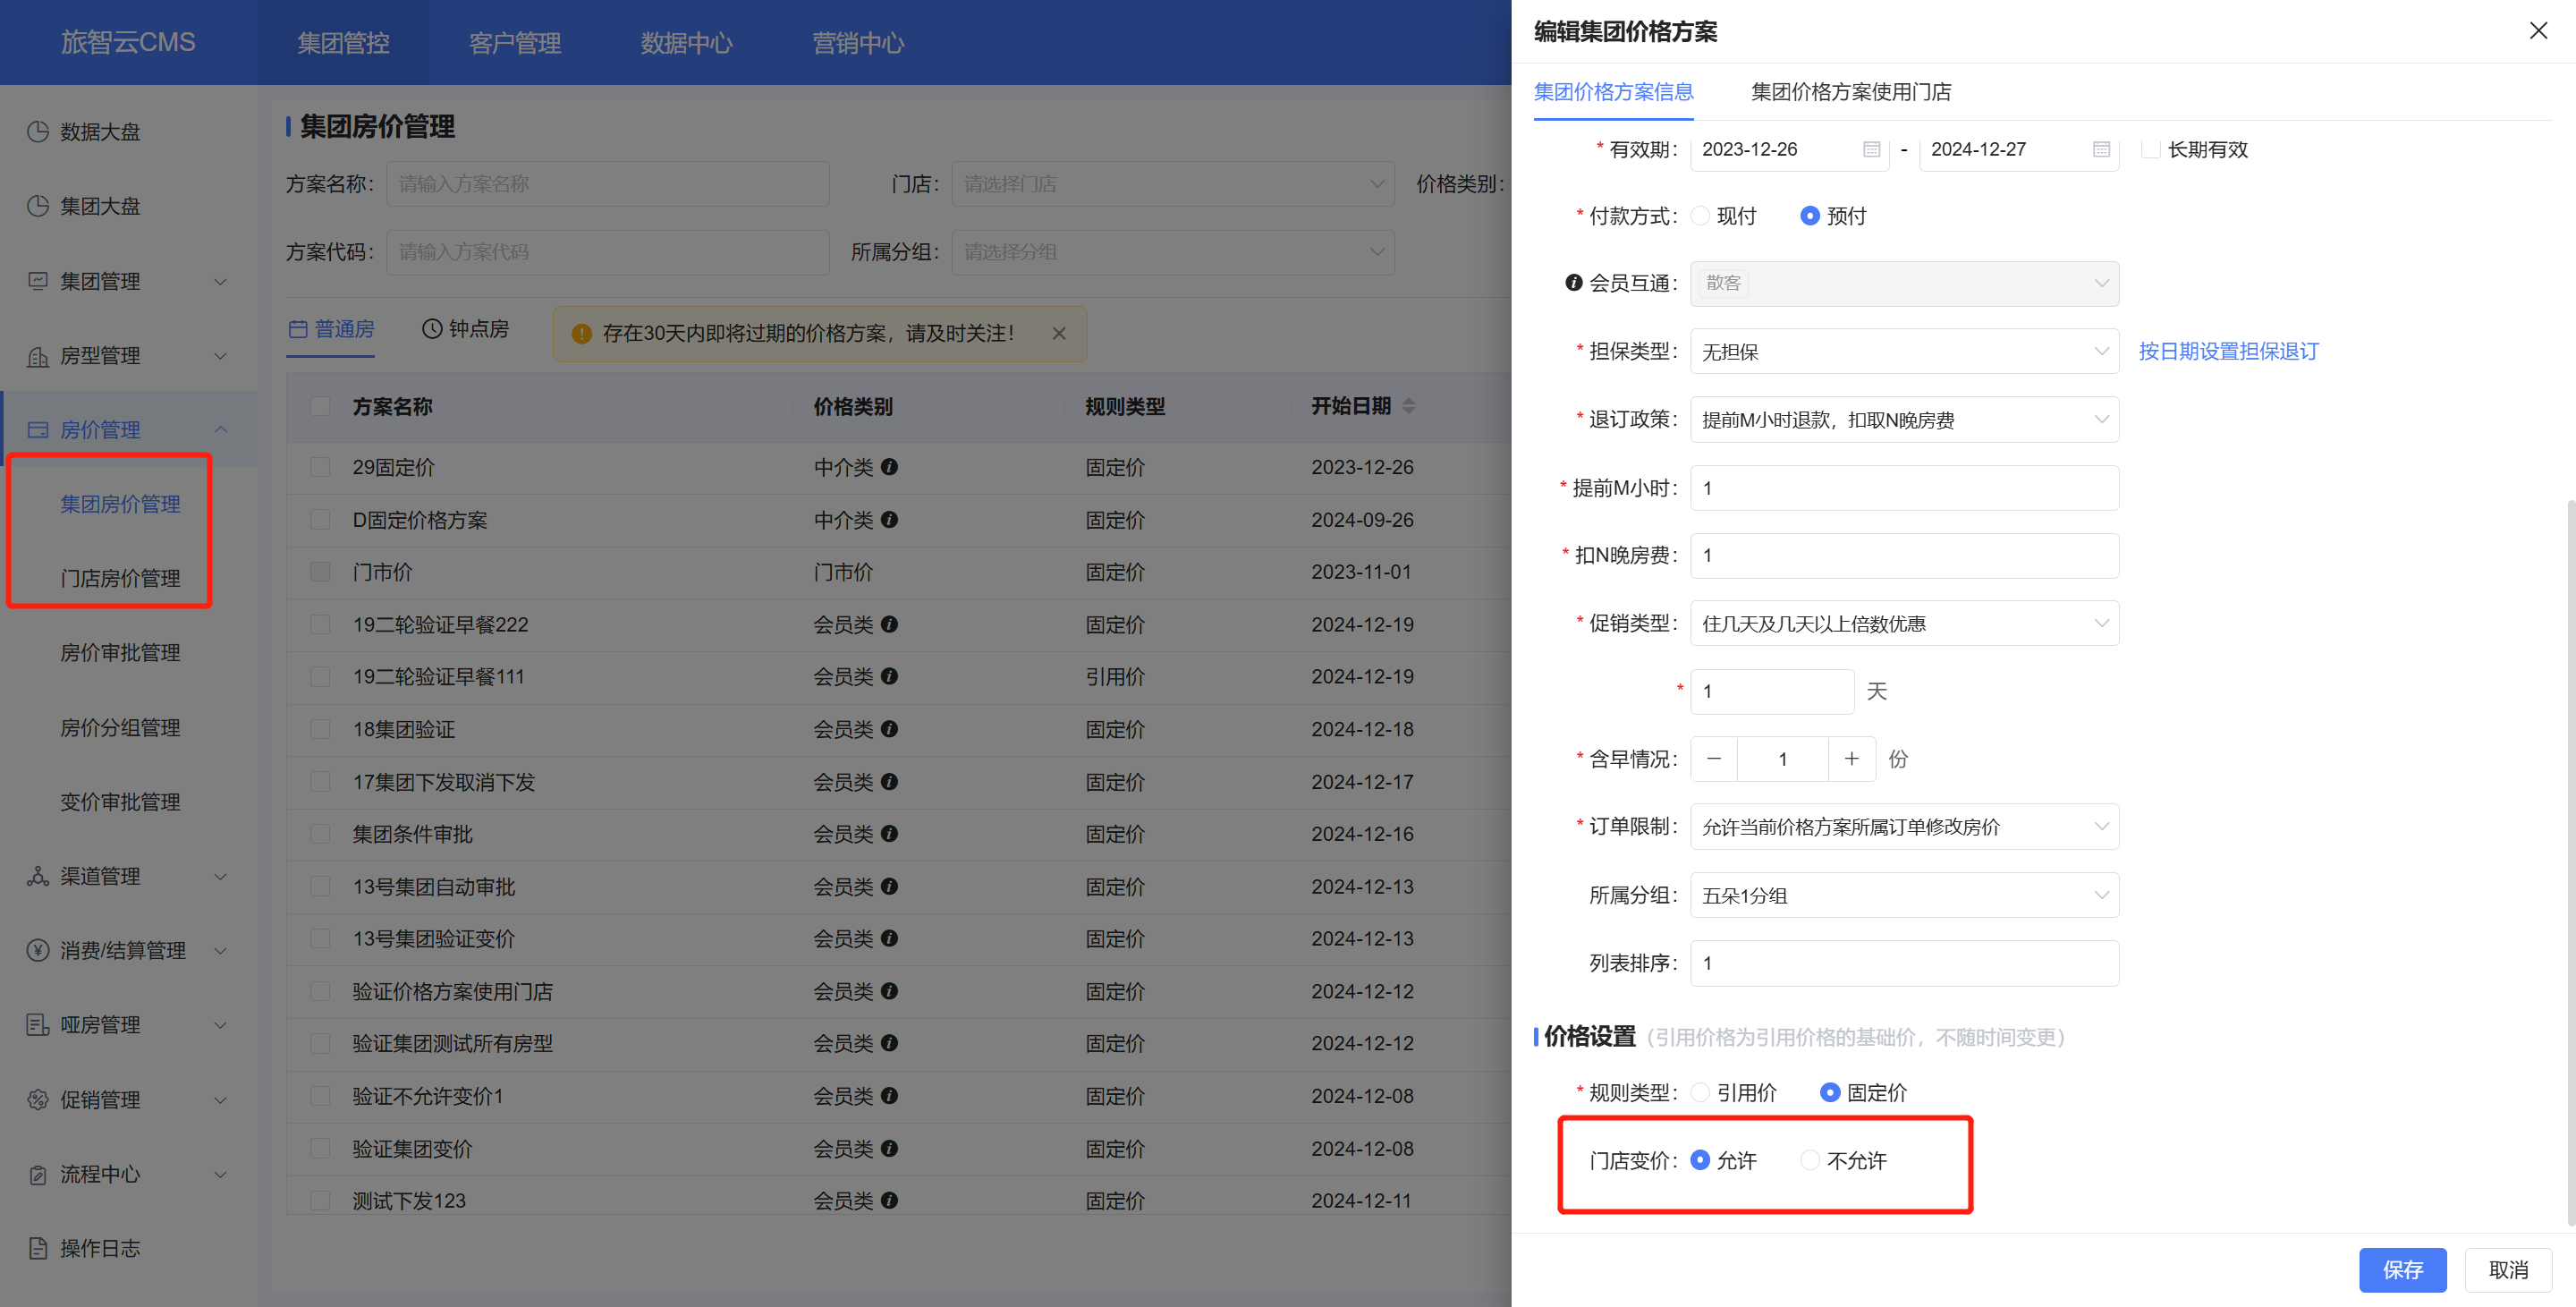
Task: Click info icon beside D固定价格方案 中介类
Action: coord(890,520)
